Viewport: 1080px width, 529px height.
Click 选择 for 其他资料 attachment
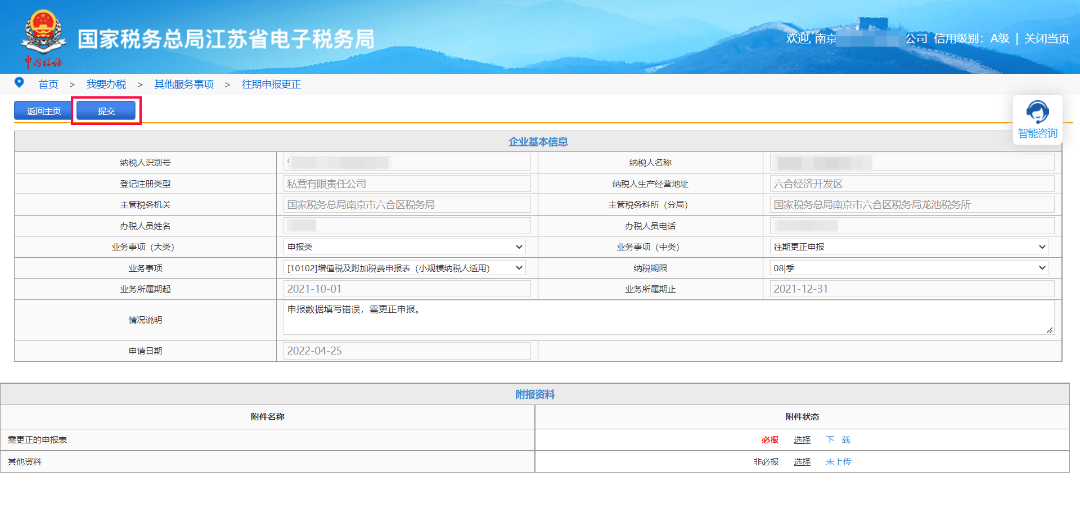pos(802,462)
